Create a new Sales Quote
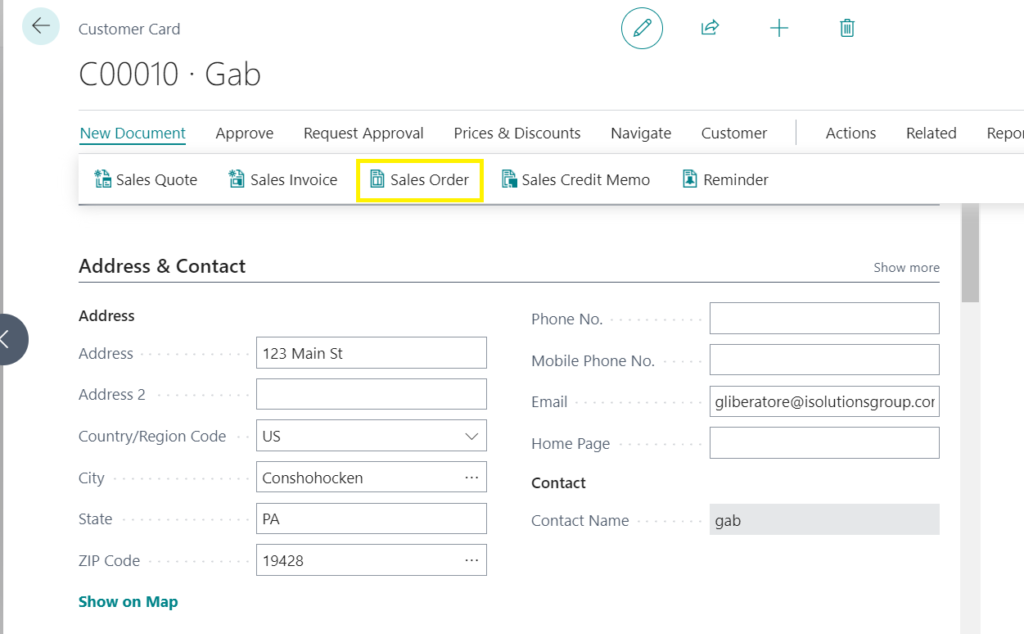Image resolution: width=1024 pixels, height=634 pixels. 146,180
